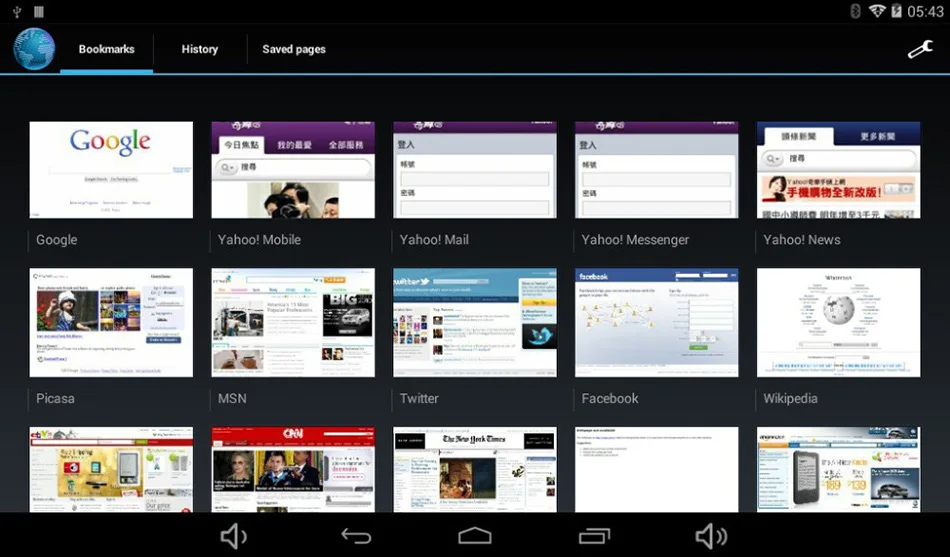
Task: Click the Yahoo! Messenger label
Action: [x=635, y=240]
